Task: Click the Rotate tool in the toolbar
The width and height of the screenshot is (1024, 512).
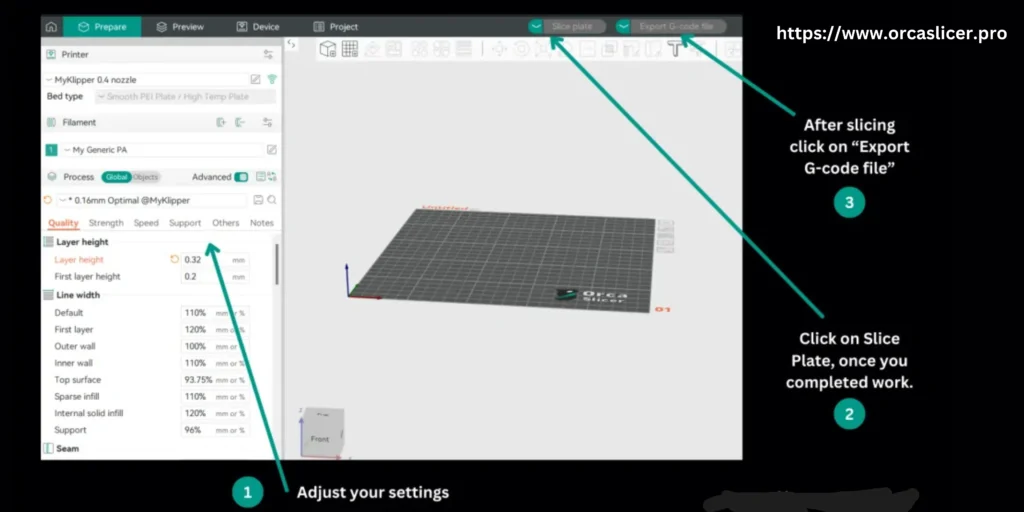Action: 521,49
